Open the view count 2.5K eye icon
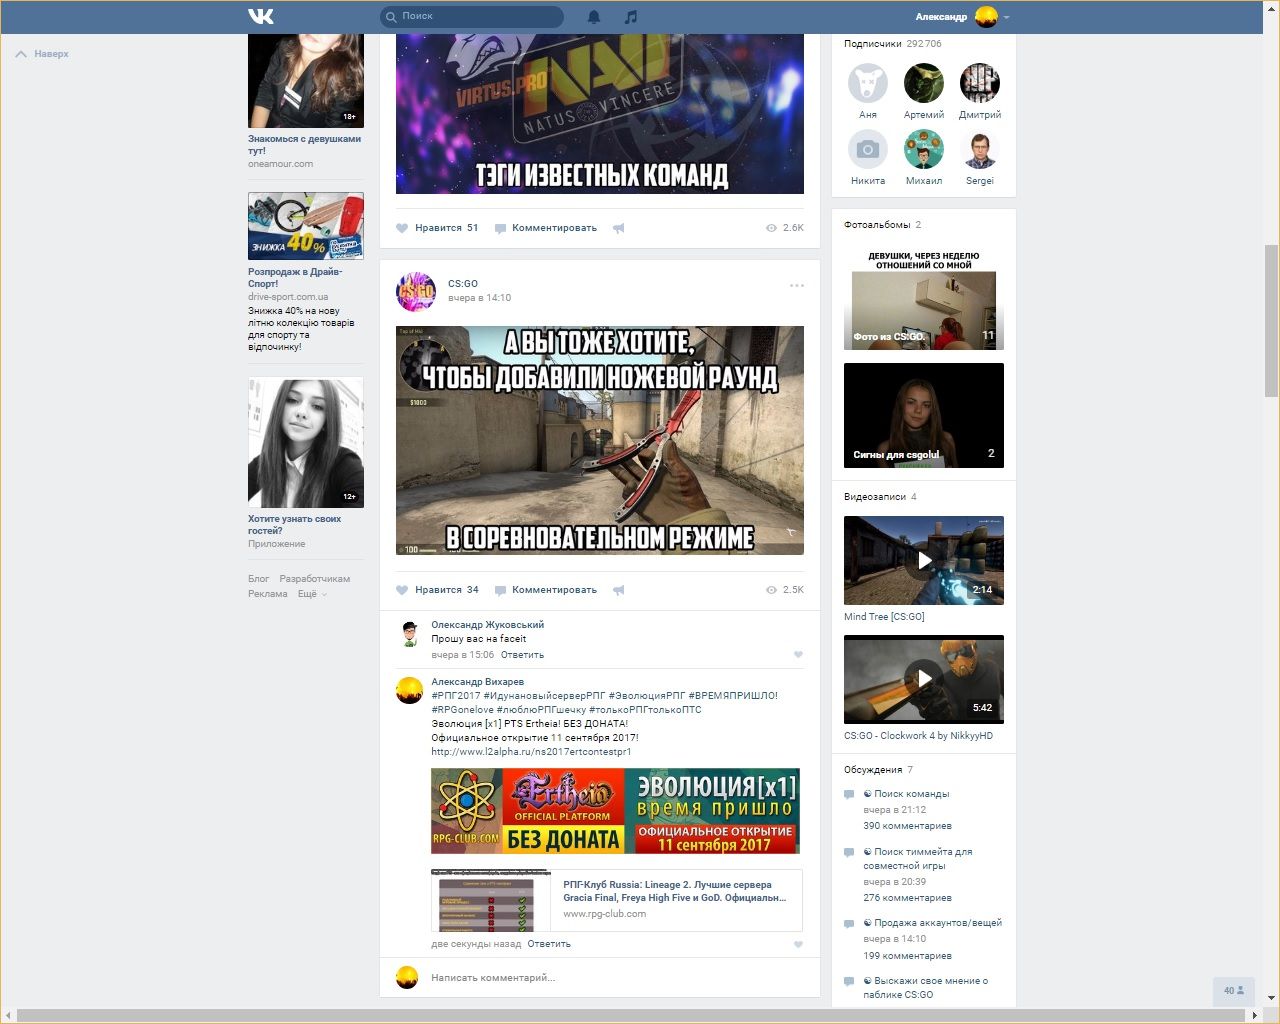 tap(771, 590)
